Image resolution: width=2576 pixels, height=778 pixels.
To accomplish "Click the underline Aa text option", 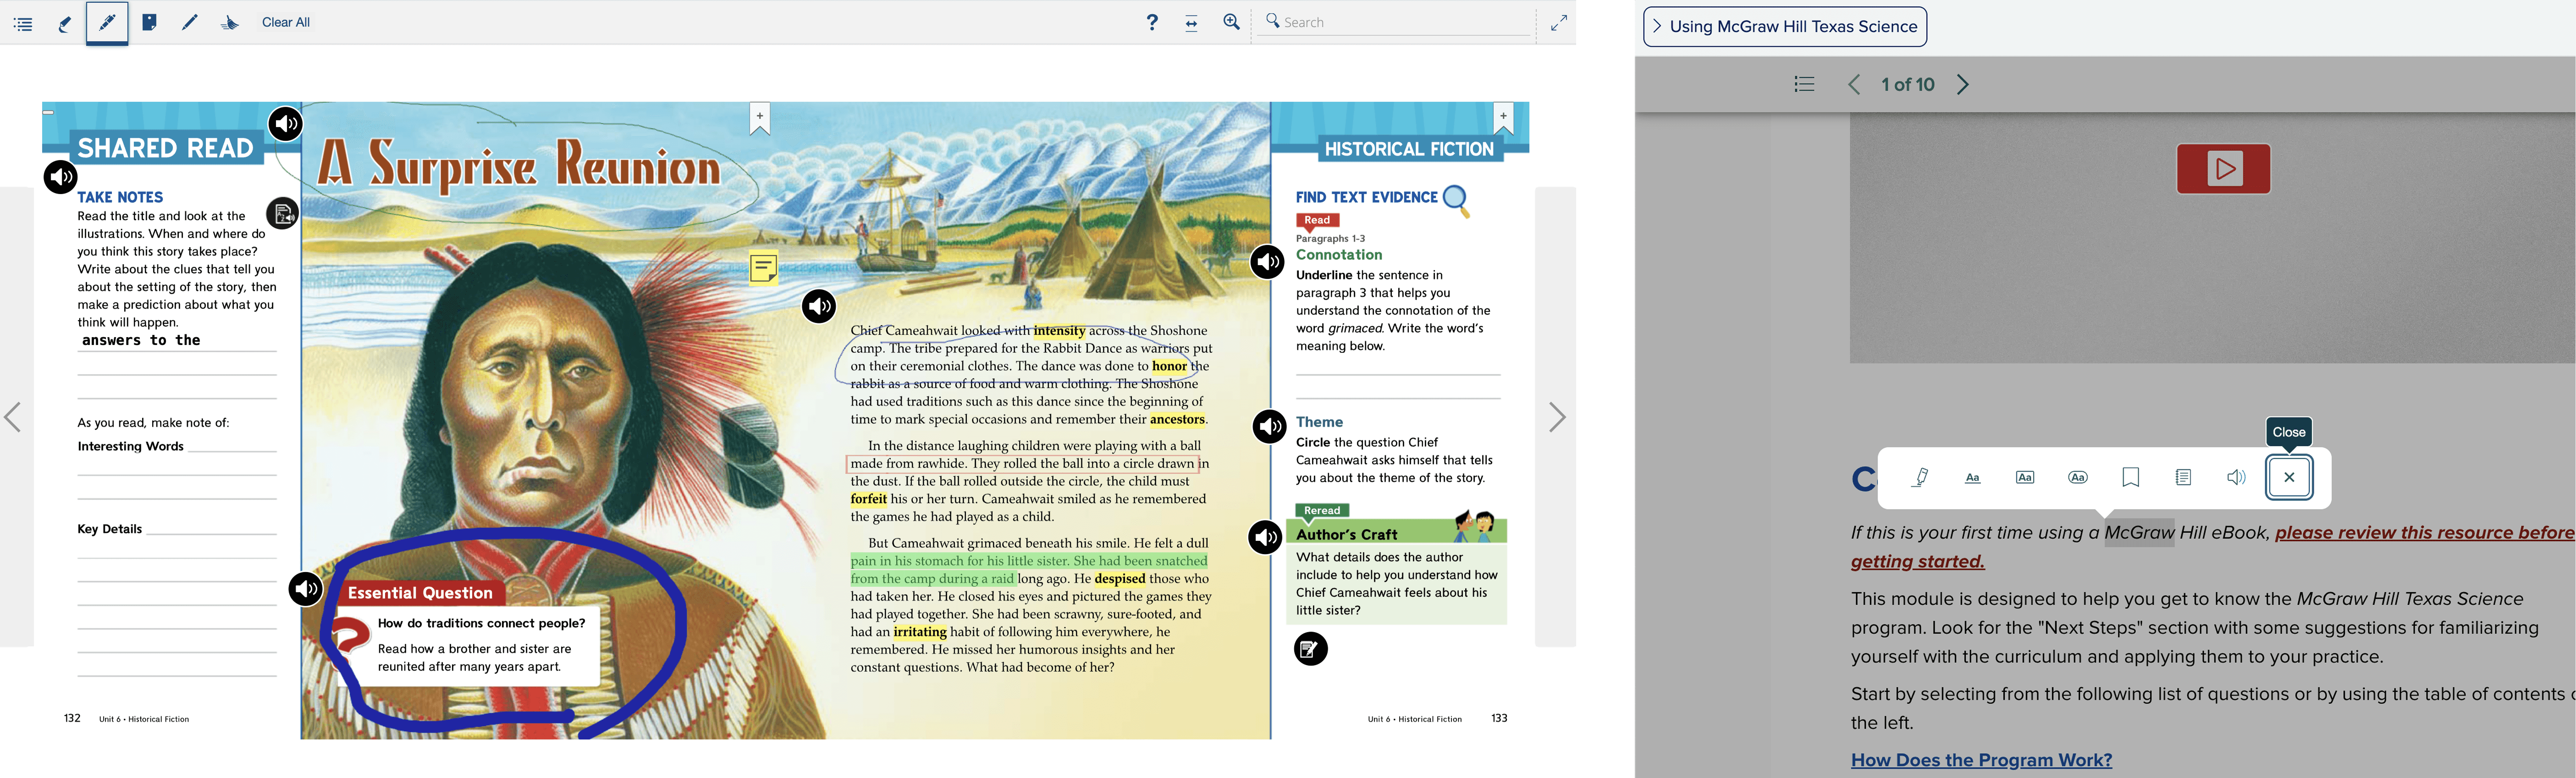I will point(1972,477).
